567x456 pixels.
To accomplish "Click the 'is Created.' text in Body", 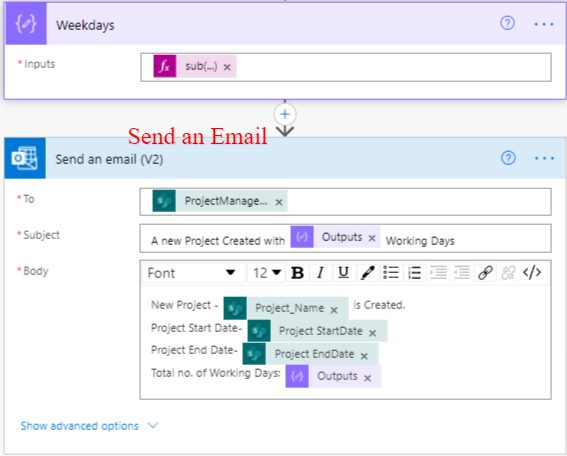I will point(379,305).
